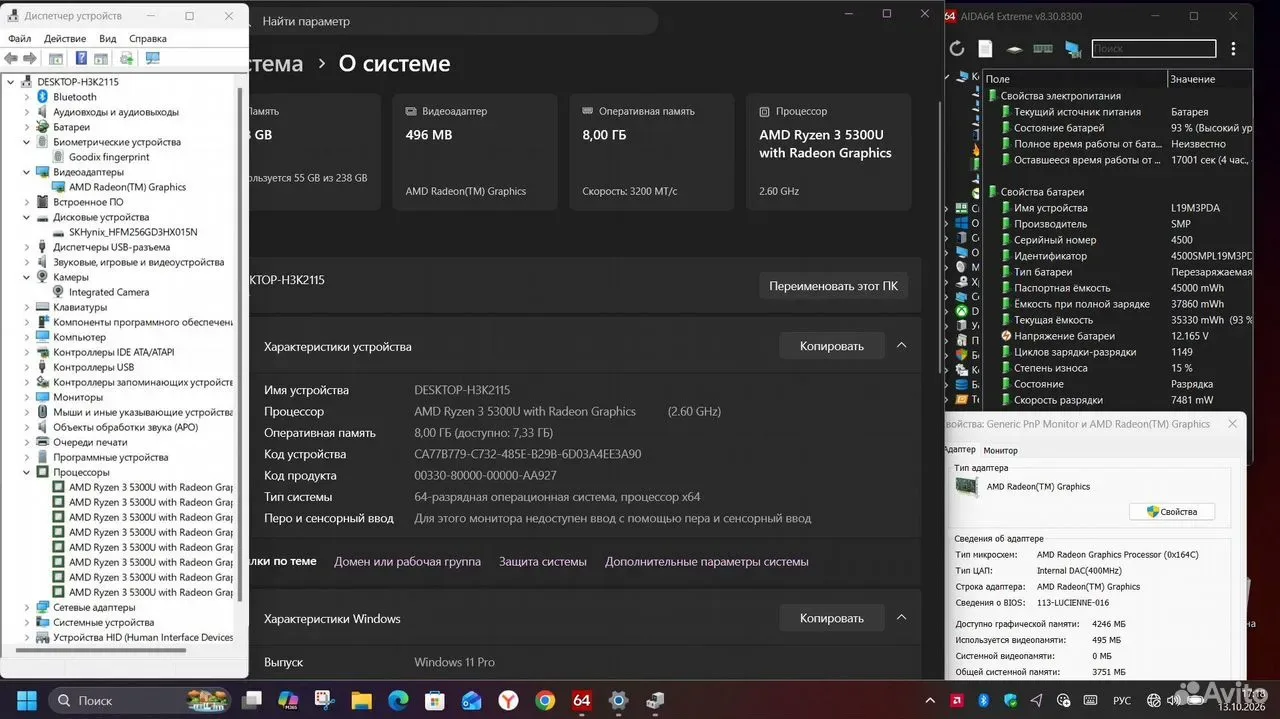Image resolution: width=1280 pixels, height=719 pixels.
Task: Click Поле column header in AIDA64
Action: coord(1075,79)
